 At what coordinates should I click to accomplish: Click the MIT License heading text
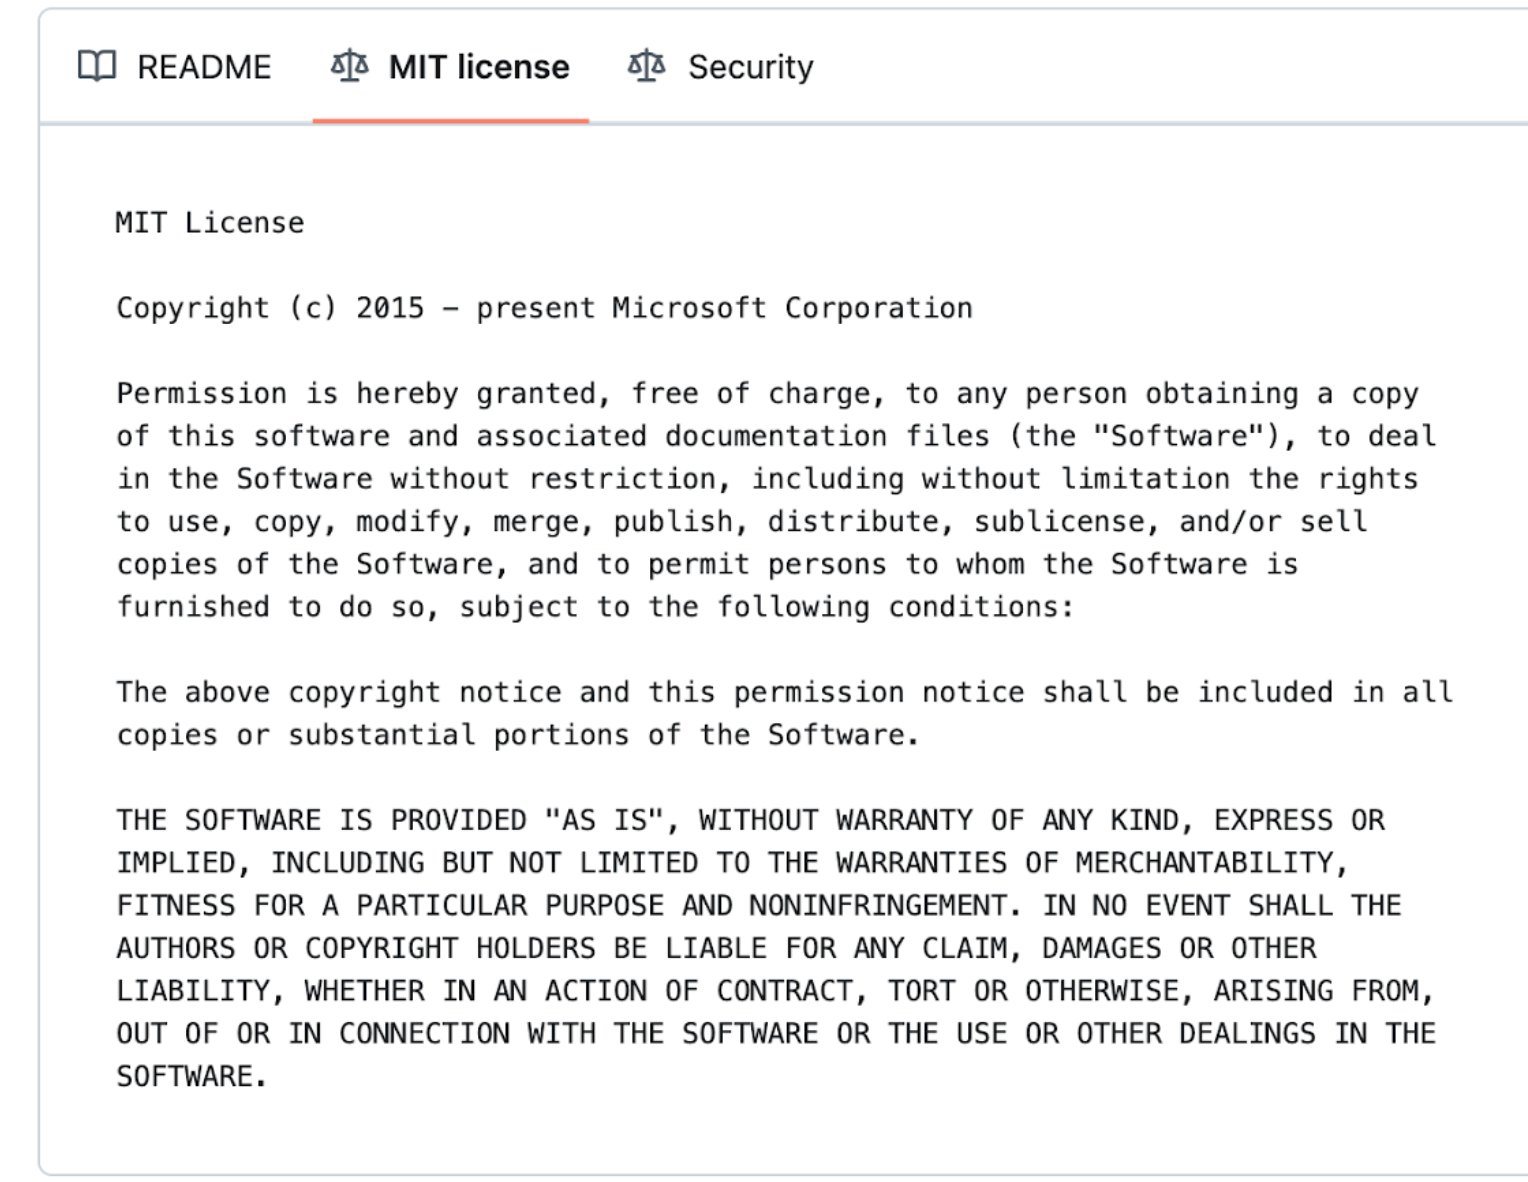click(209, 222)
